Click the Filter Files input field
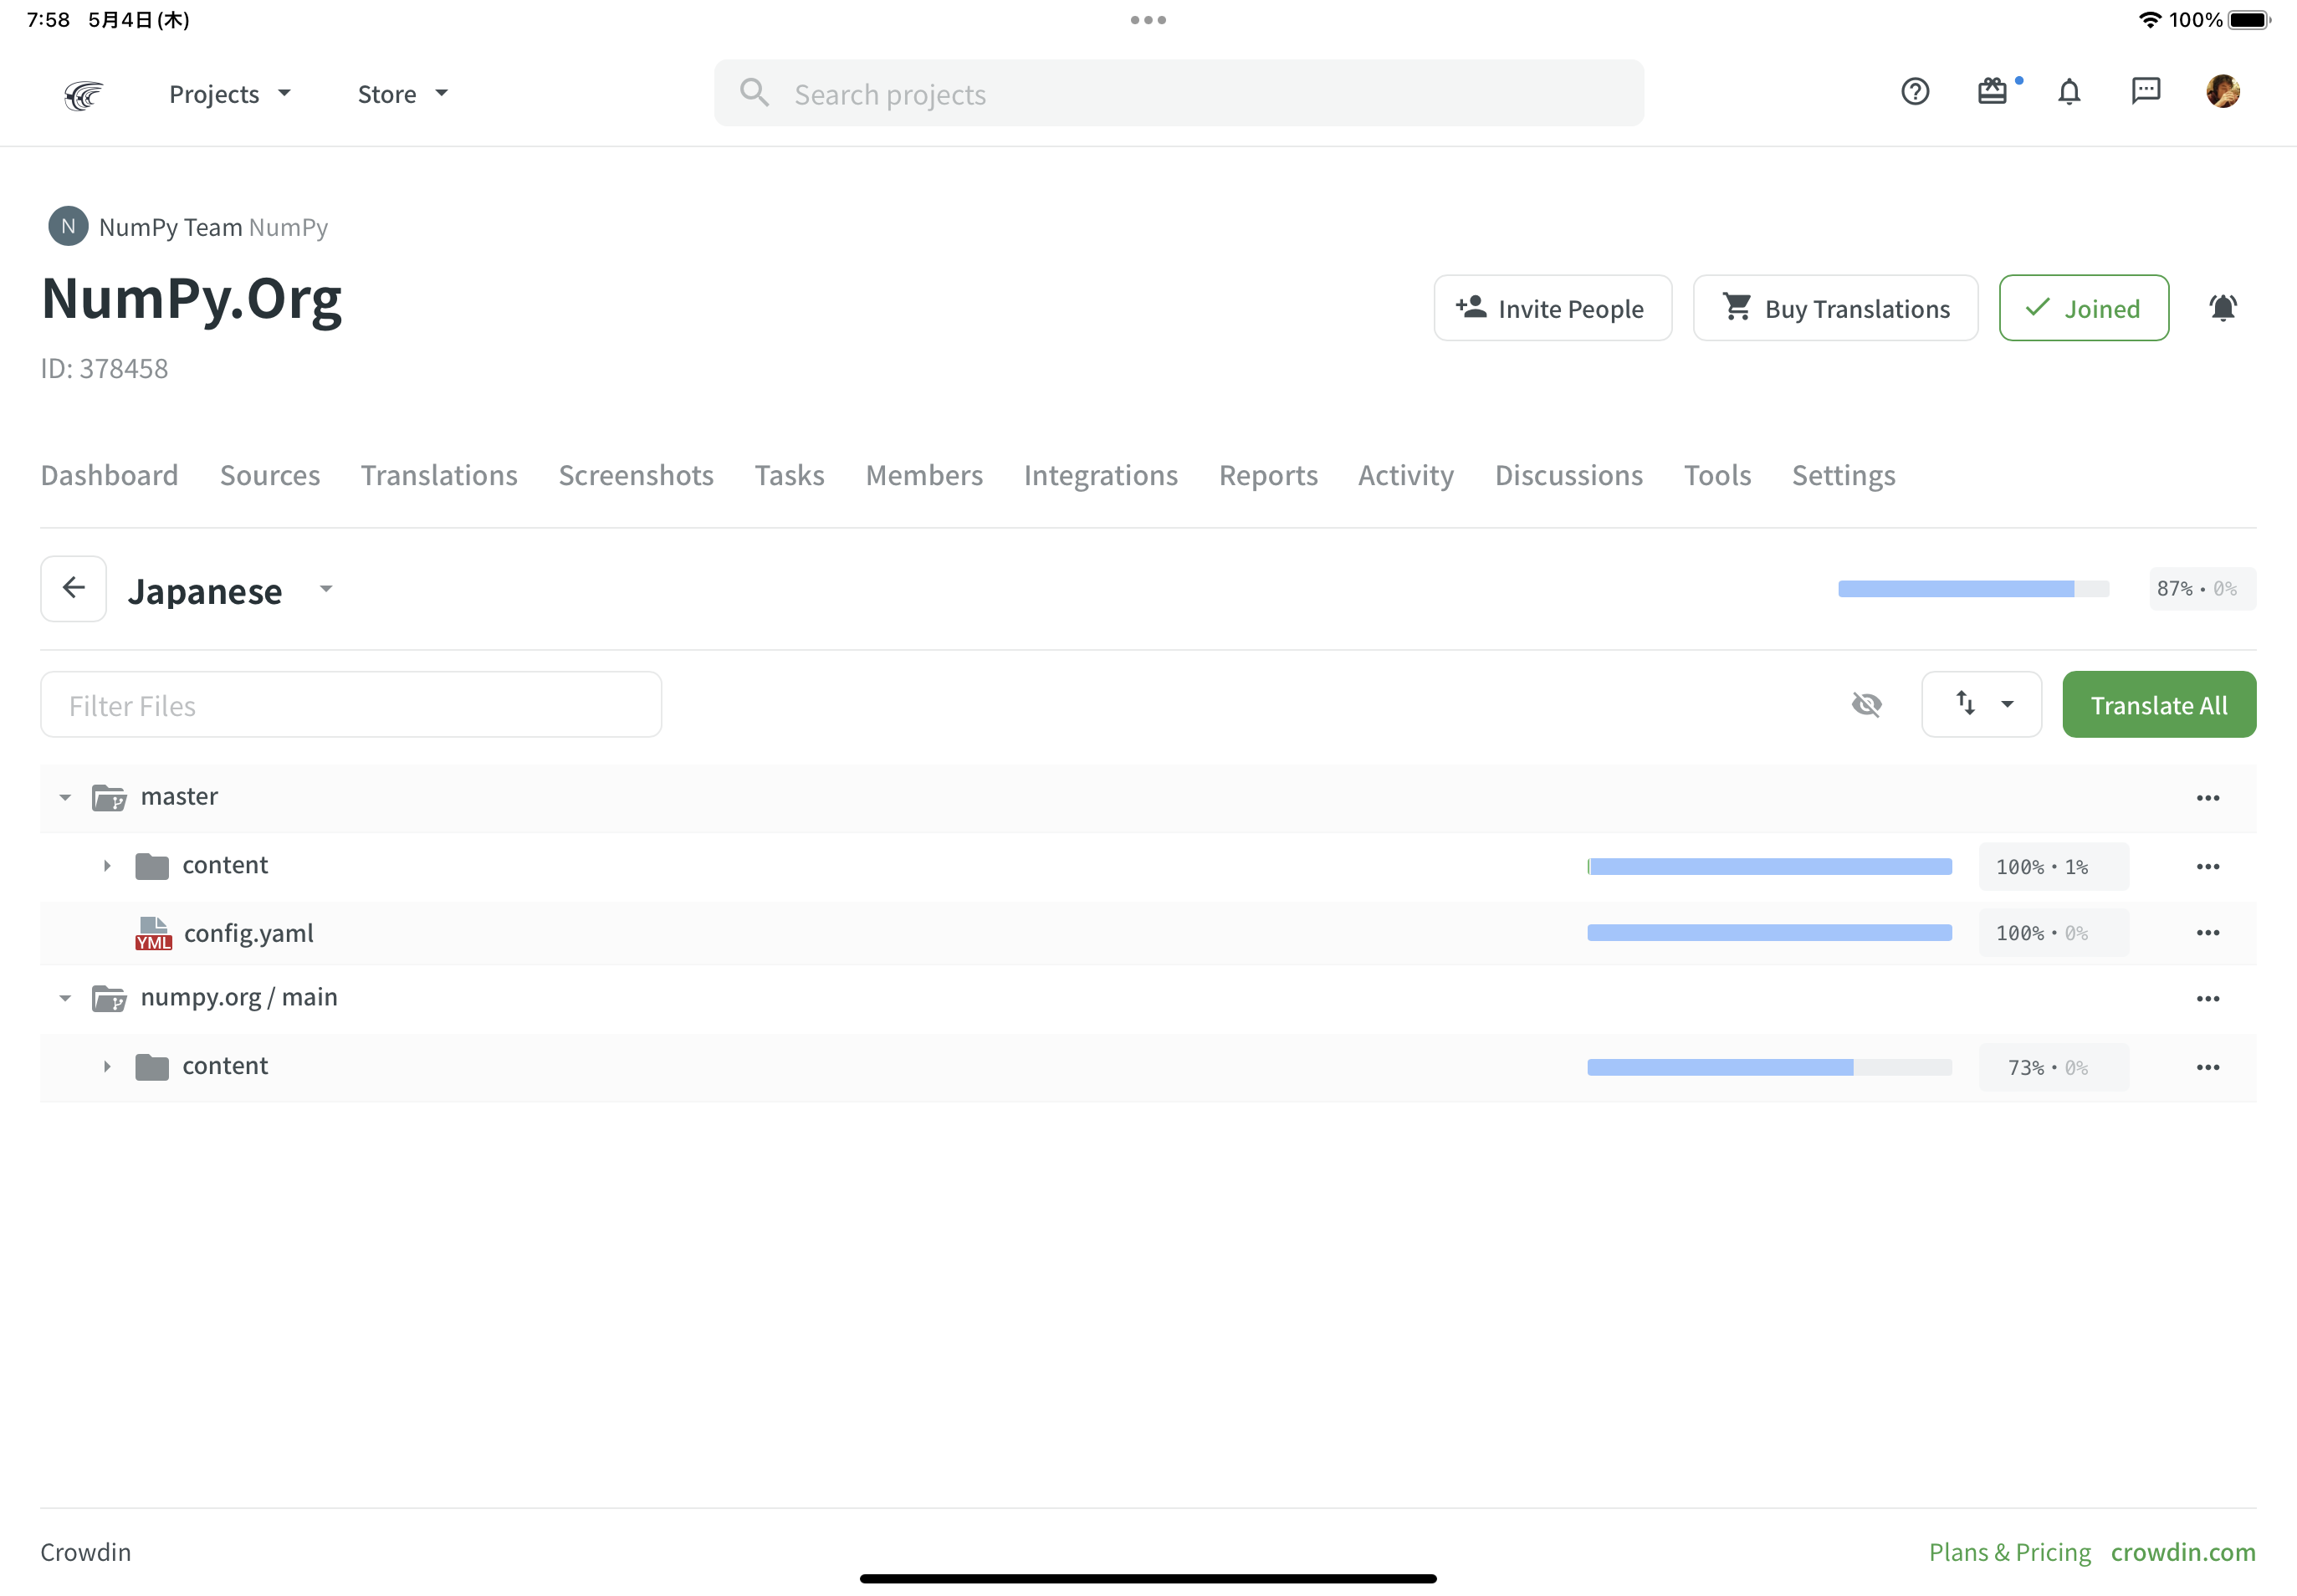This screenshot has width=2297, height=1596. pos(350,705)
